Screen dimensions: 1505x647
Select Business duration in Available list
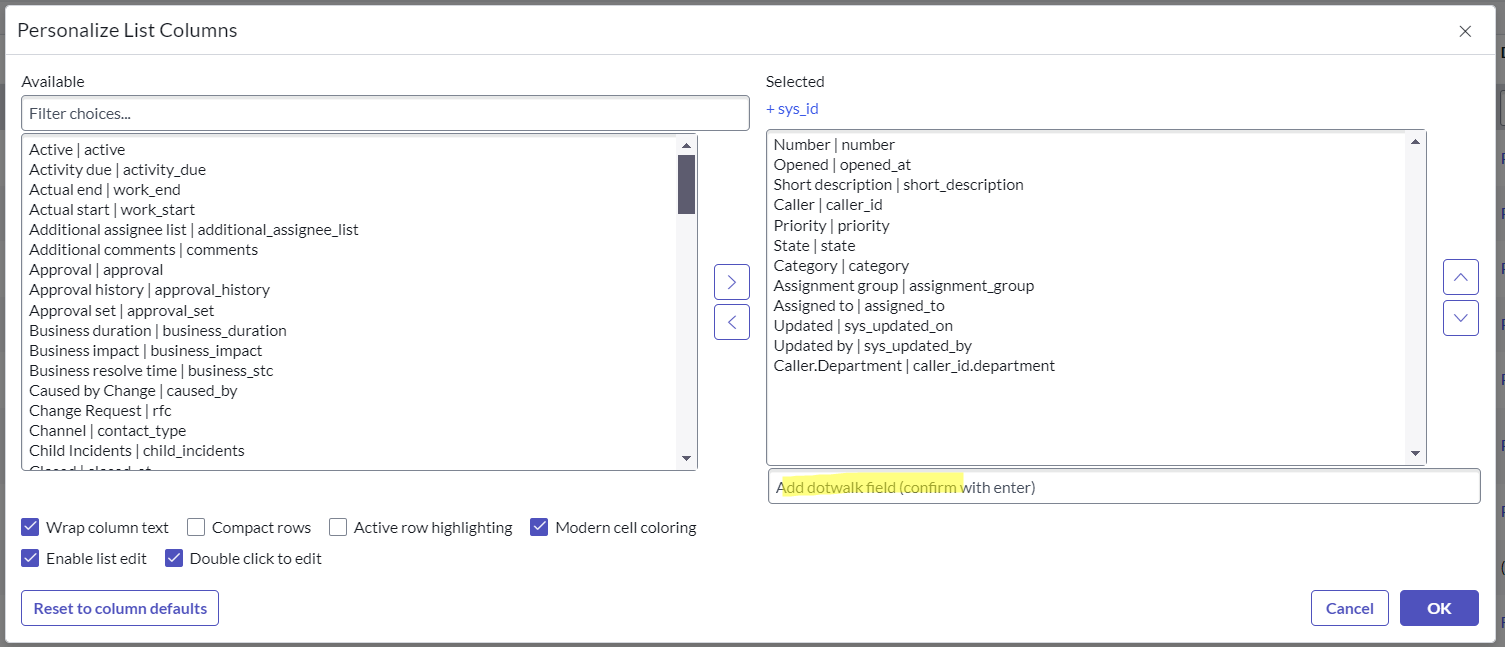click(x=158, y=330)
